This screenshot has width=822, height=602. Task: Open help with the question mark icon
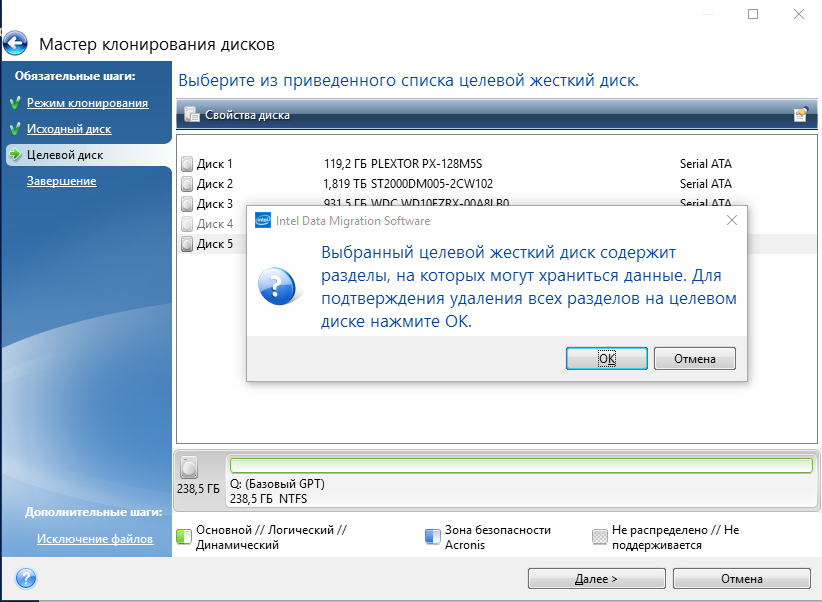25,578
